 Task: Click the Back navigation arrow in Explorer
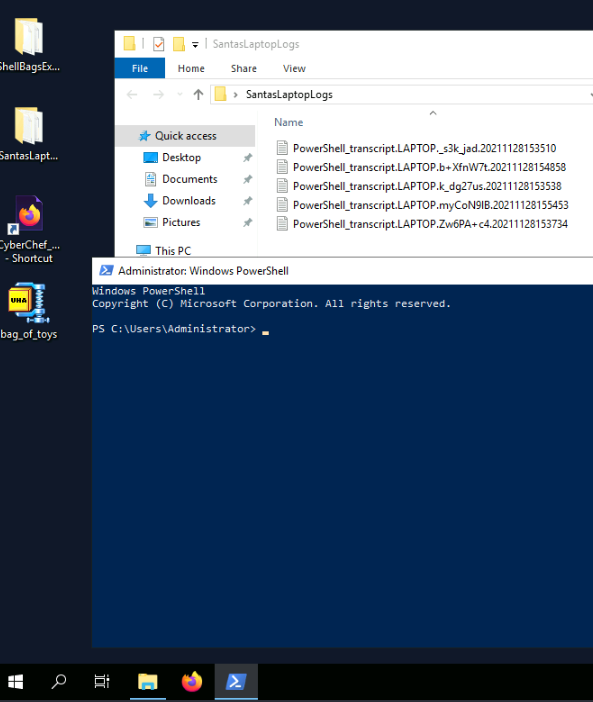coord(132,94)
